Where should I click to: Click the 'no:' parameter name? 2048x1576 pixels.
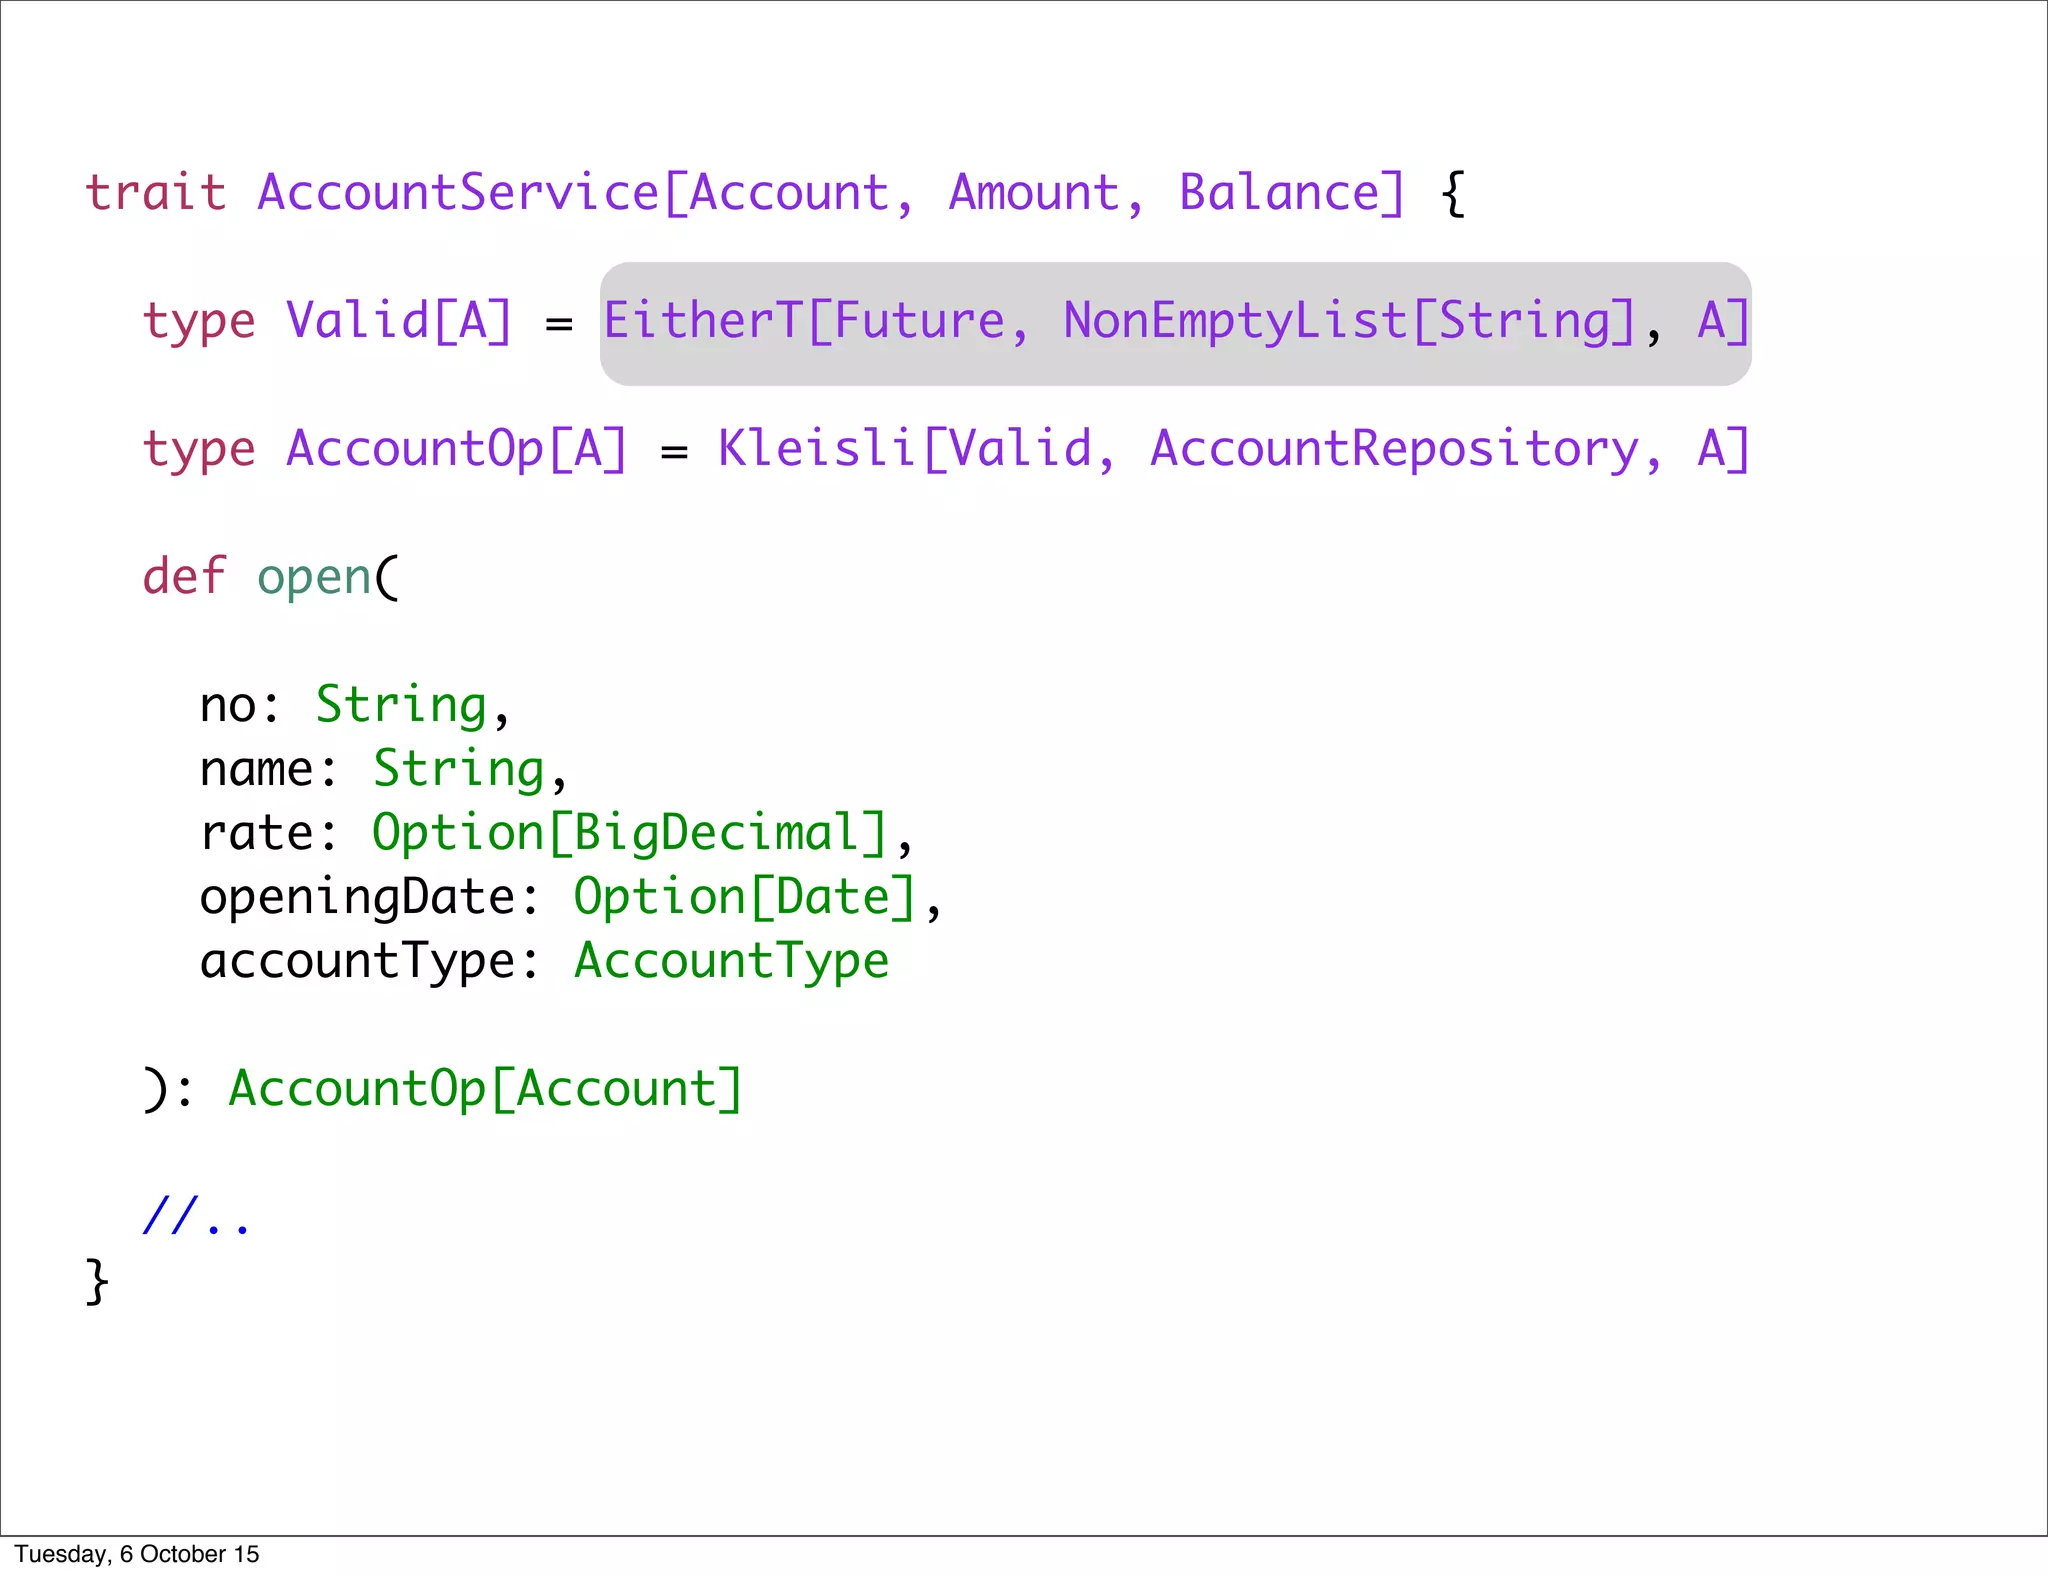coord(240,706)
